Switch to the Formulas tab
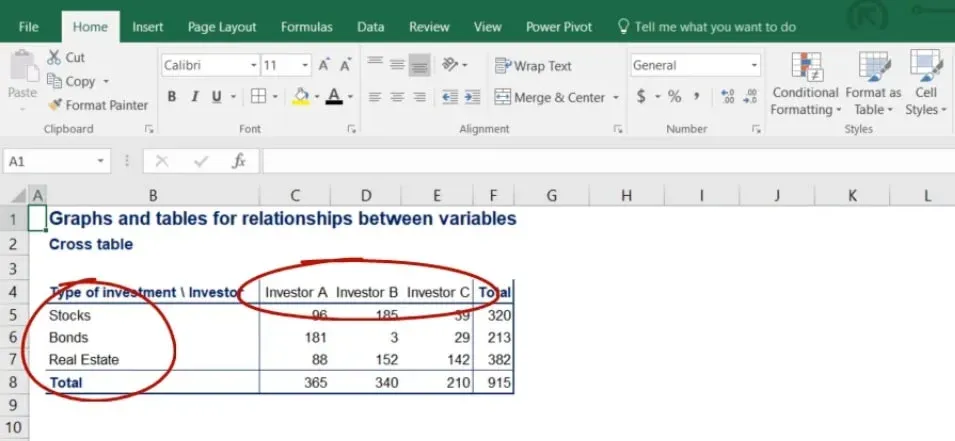 307,27
